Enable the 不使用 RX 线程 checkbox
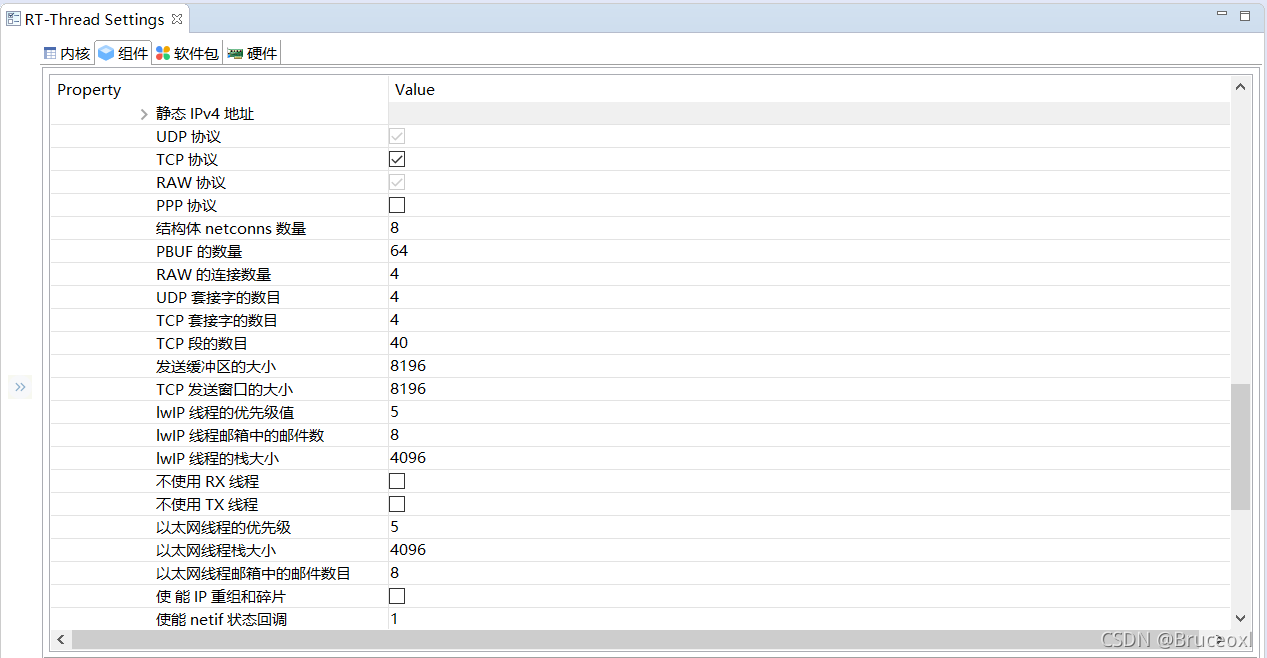This screenshot has width=1267, height=658. tap(397, 481)
